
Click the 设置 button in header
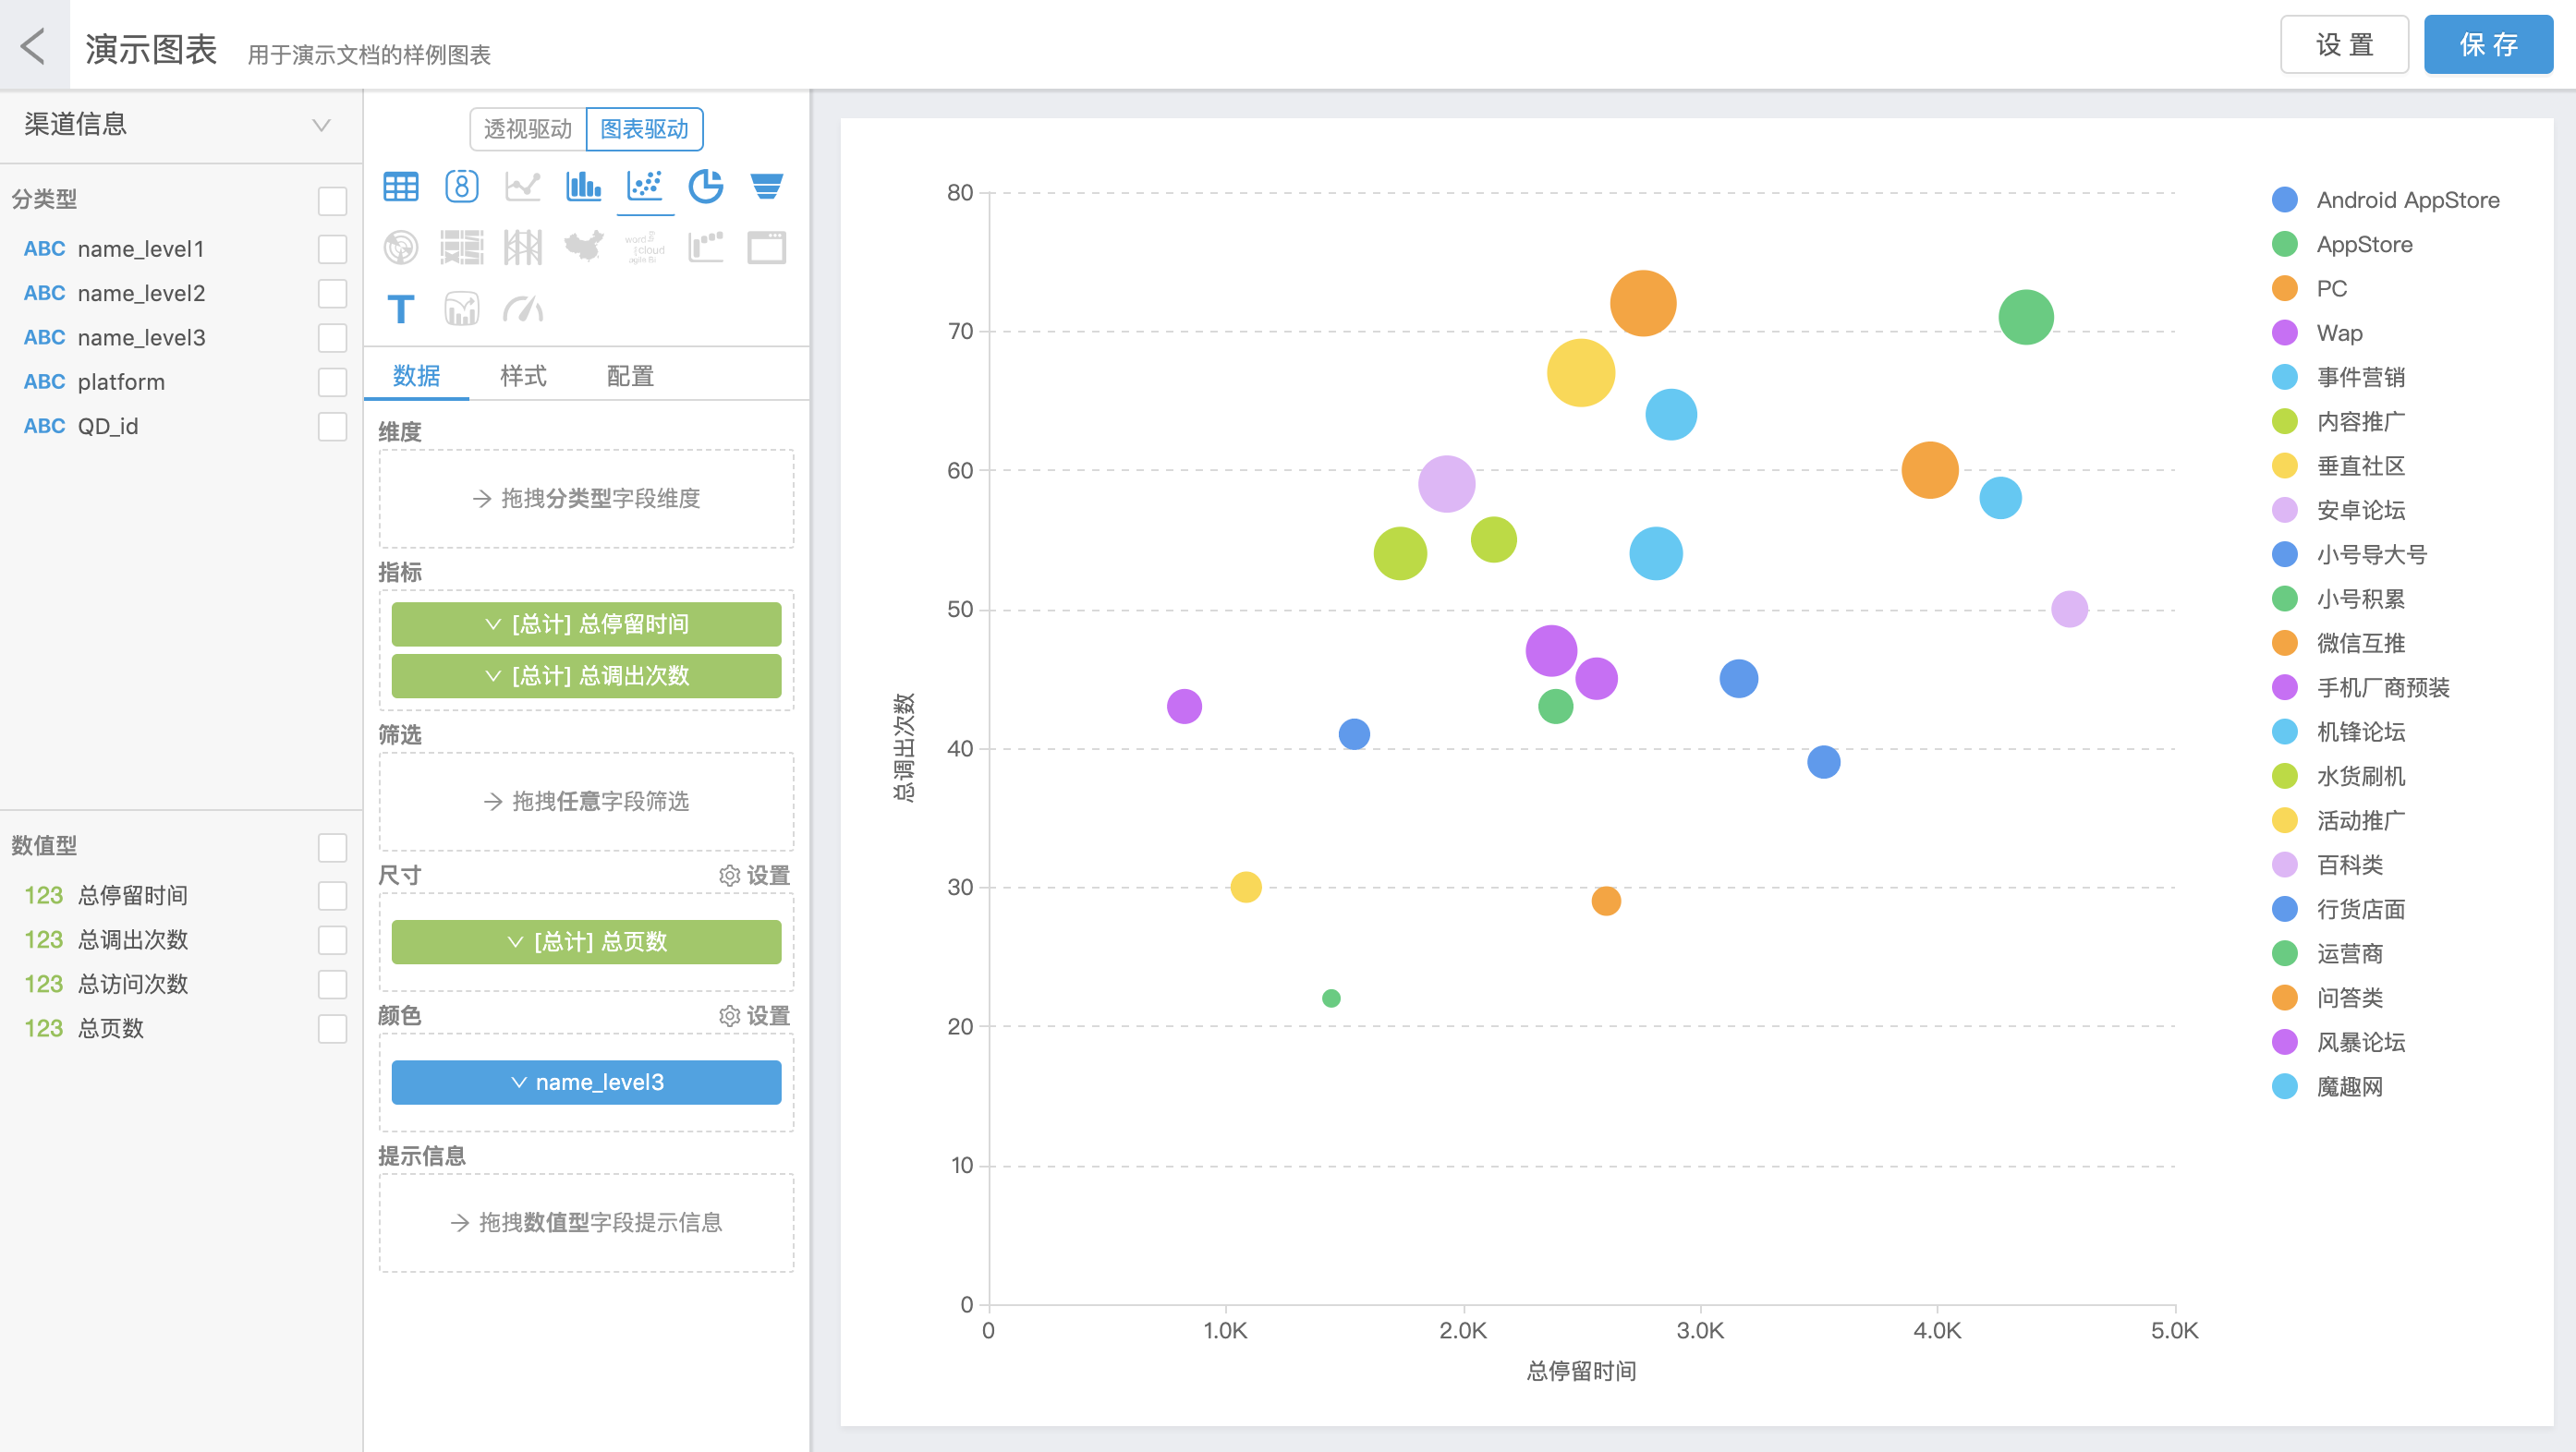pos(2344,45)
